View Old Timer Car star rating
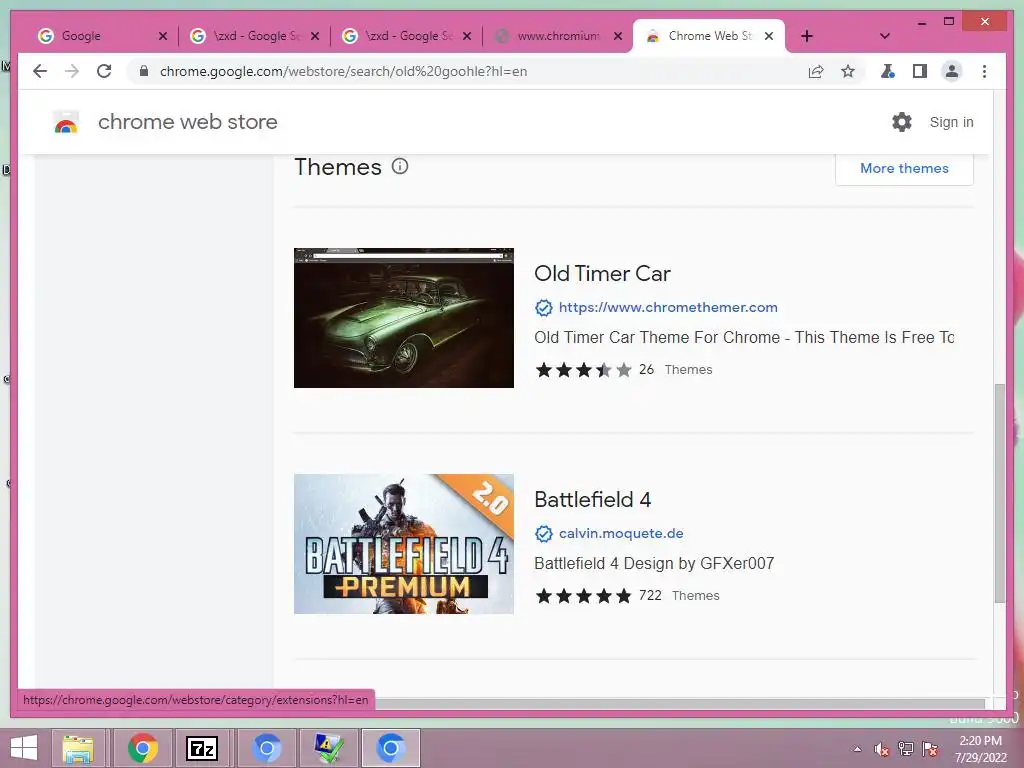The height and width of the screenshot is (768, 1024). coord(583,370)
